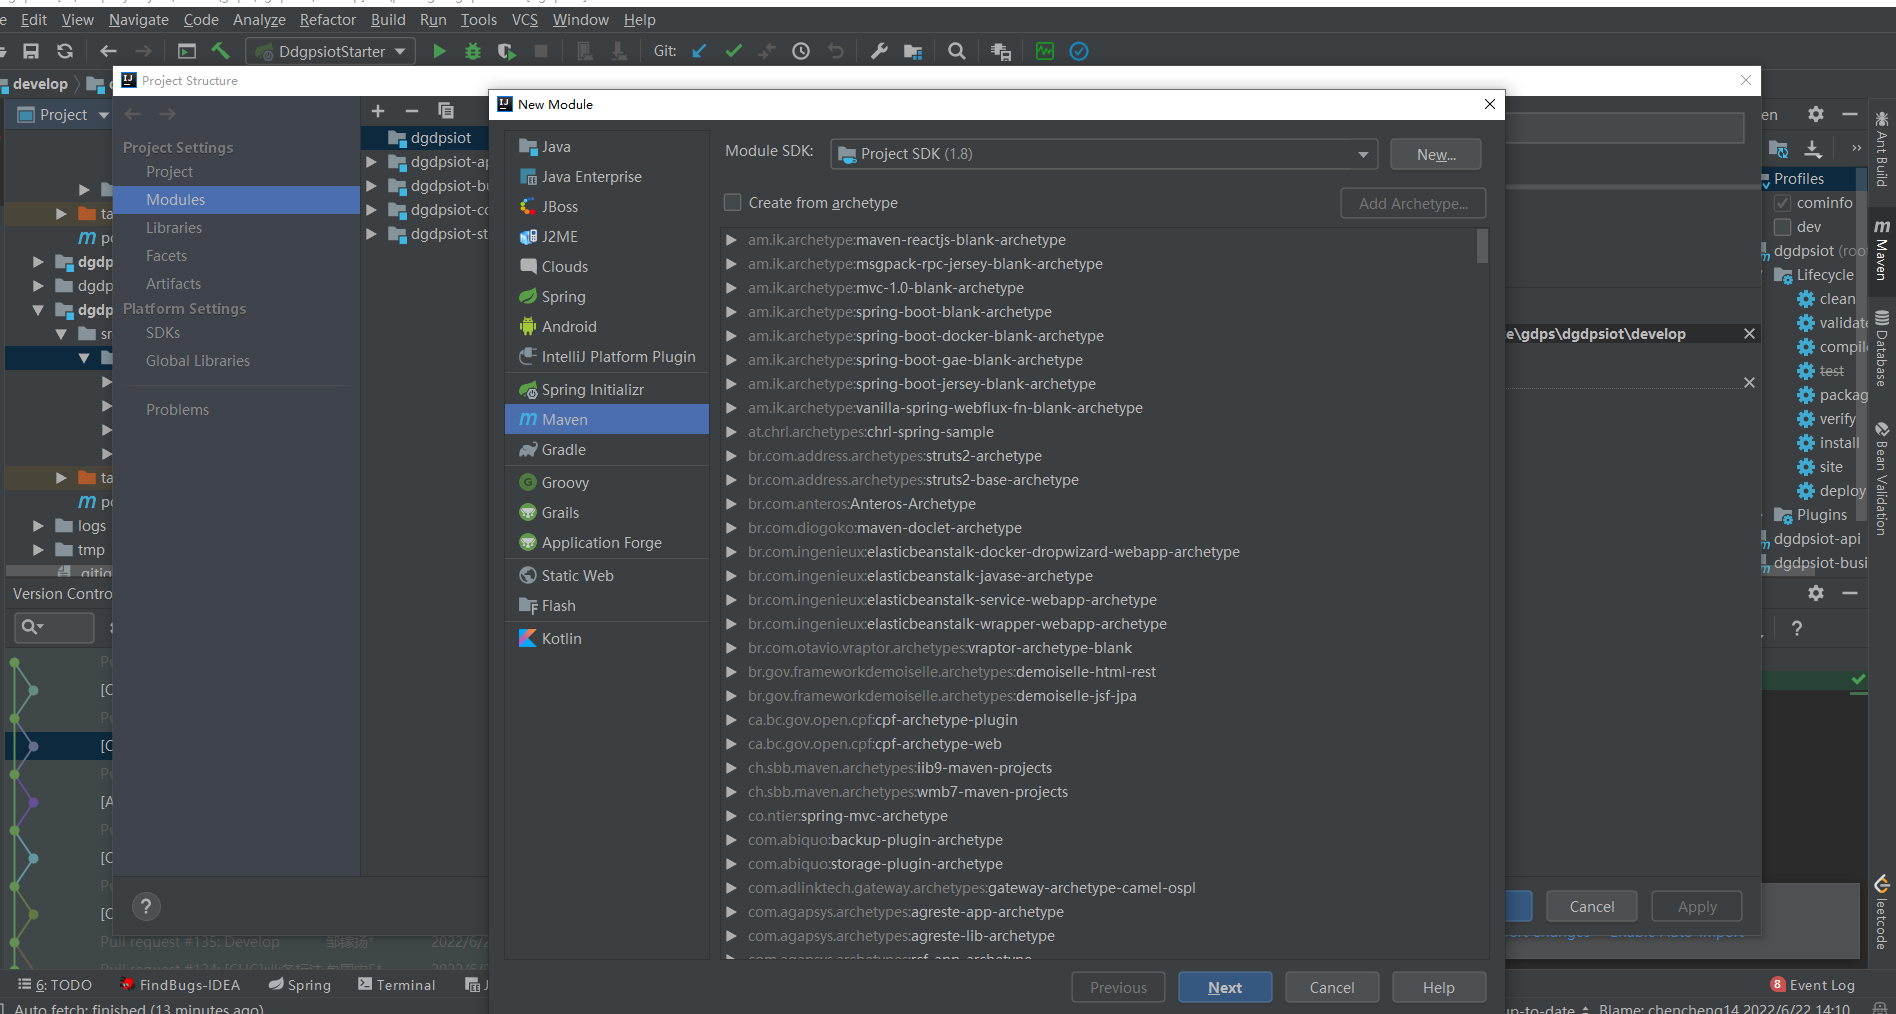This screenshot has height=1014, width=1896.
Task: Remove the selected module with minus icon
Action: click(412, 111)
